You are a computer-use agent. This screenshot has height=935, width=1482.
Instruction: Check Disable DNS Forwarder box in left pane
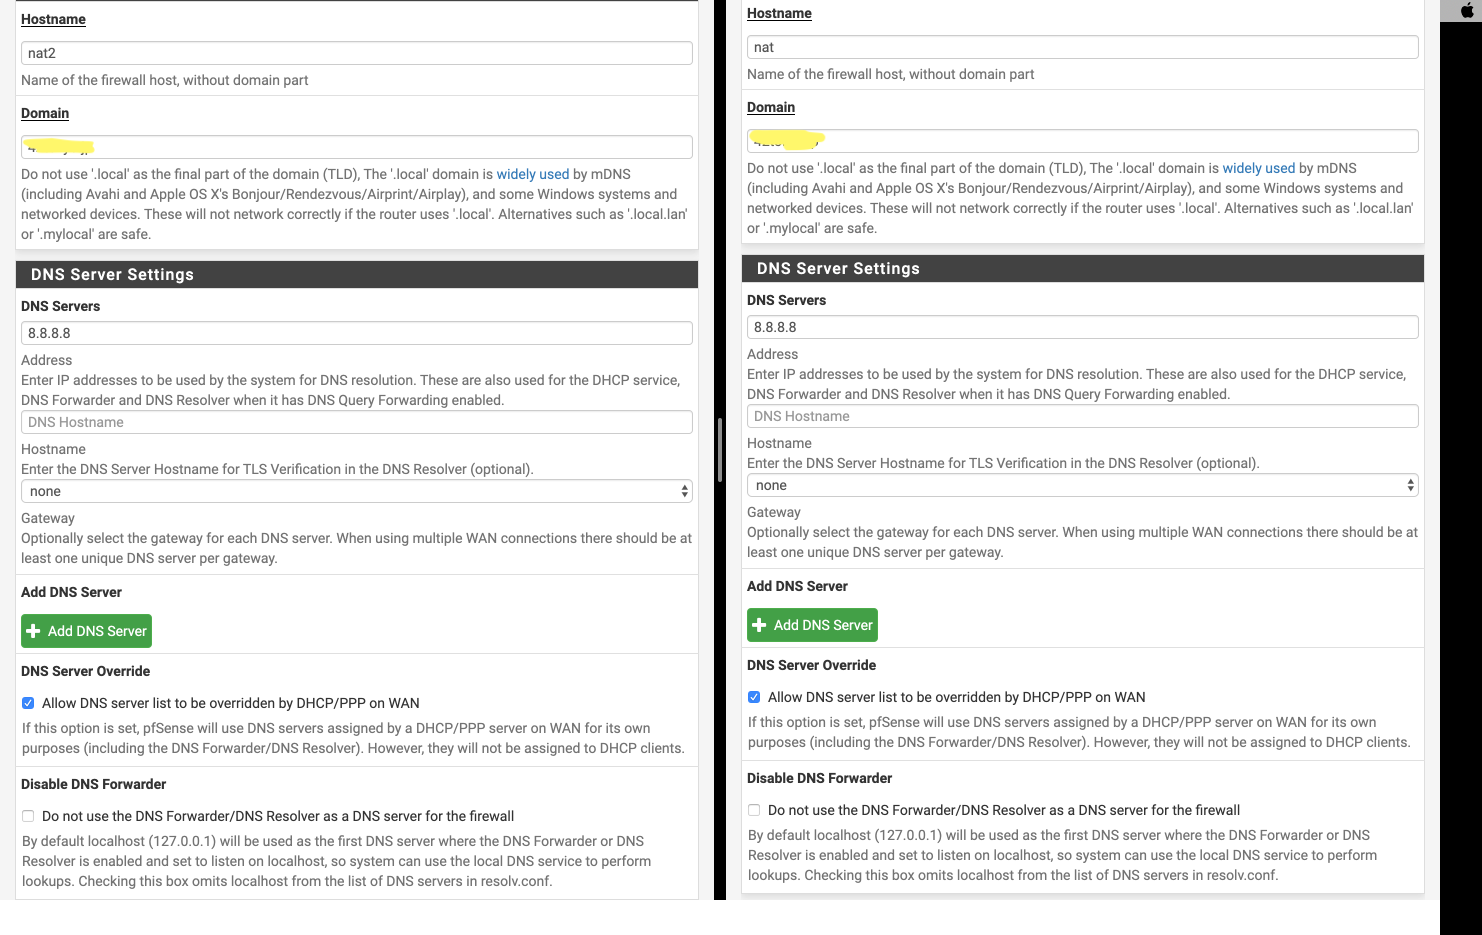pos(28,816)
